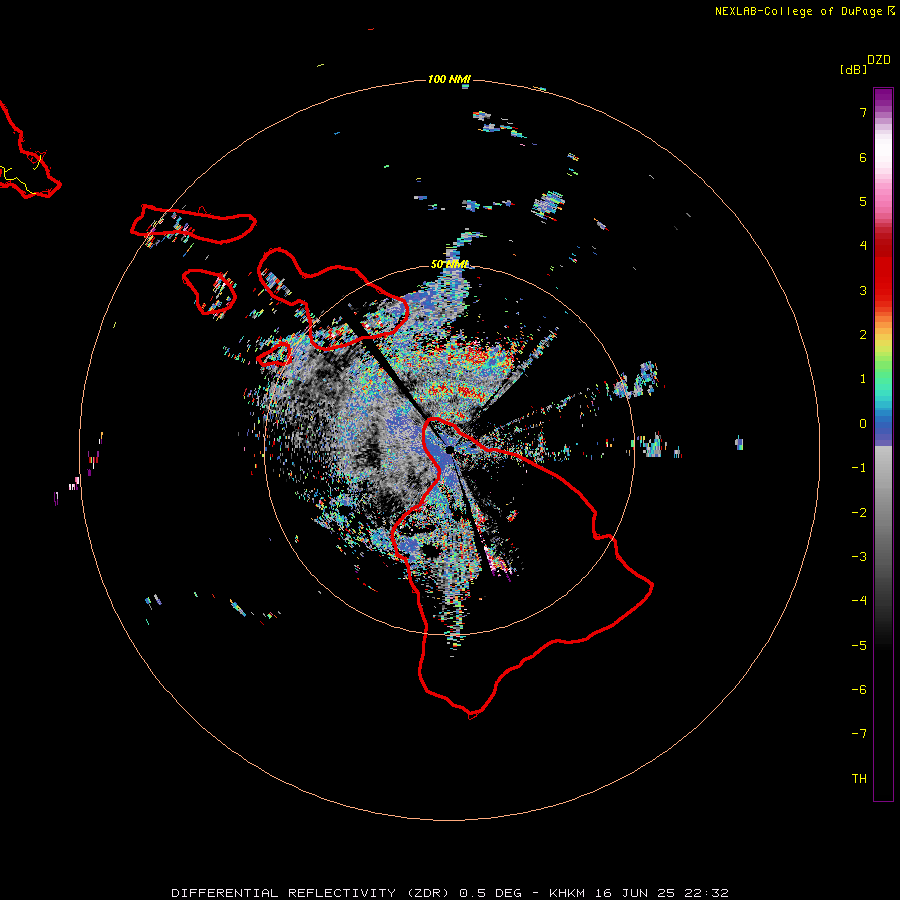Screen dimensions: 900x900
Task: Click the 50 NMI range ring label
Action: pos(449,264)
